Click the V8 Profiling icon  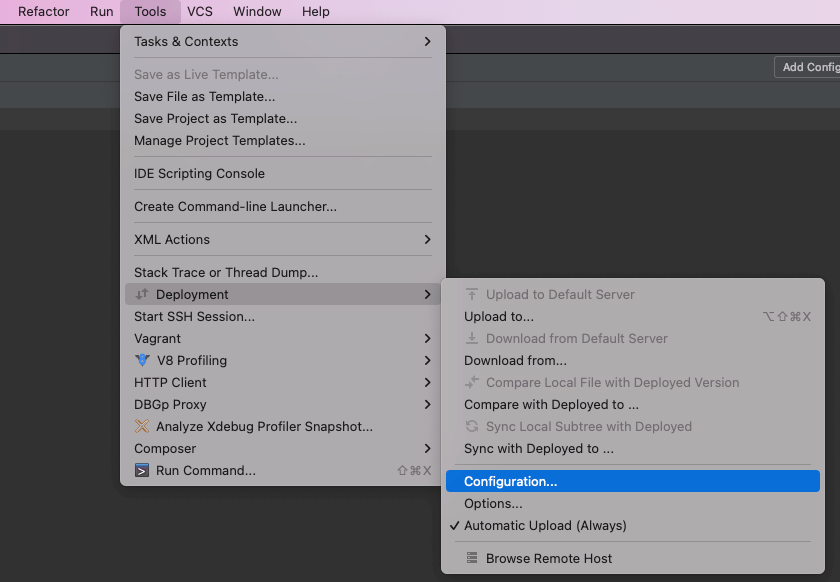142,360
